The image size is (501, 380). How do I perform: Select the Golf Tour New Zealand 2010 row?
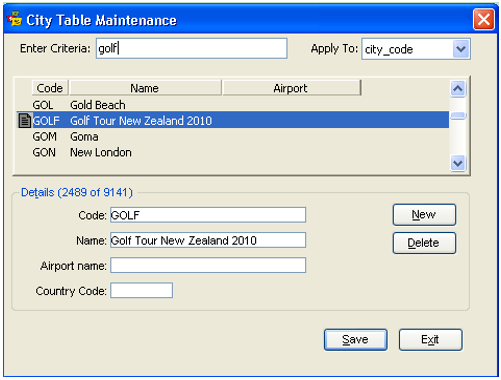pyautogui.click(x=233, y=120)
